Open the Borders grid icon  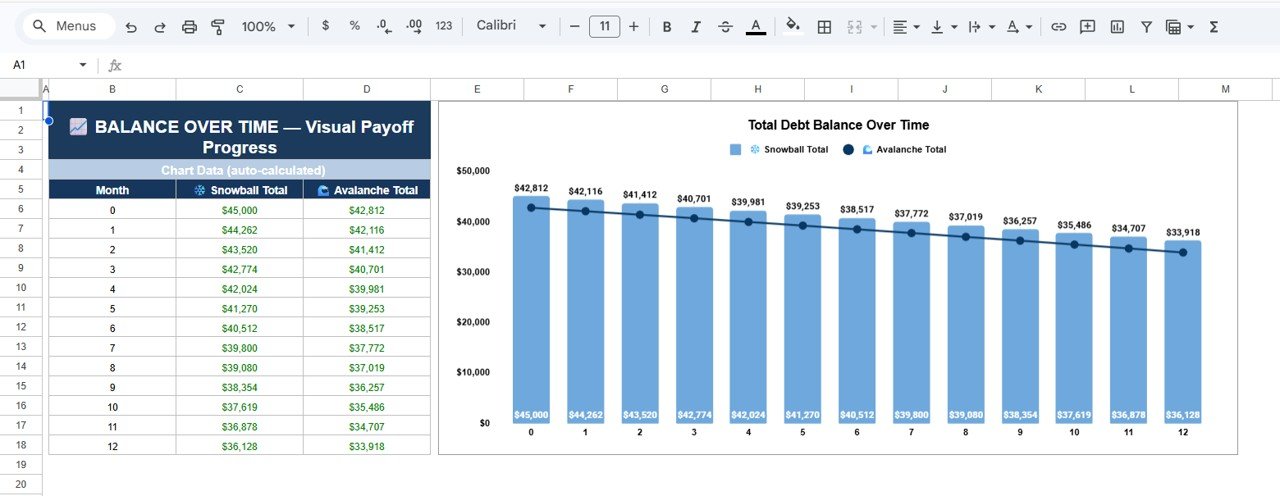[824, 27]
